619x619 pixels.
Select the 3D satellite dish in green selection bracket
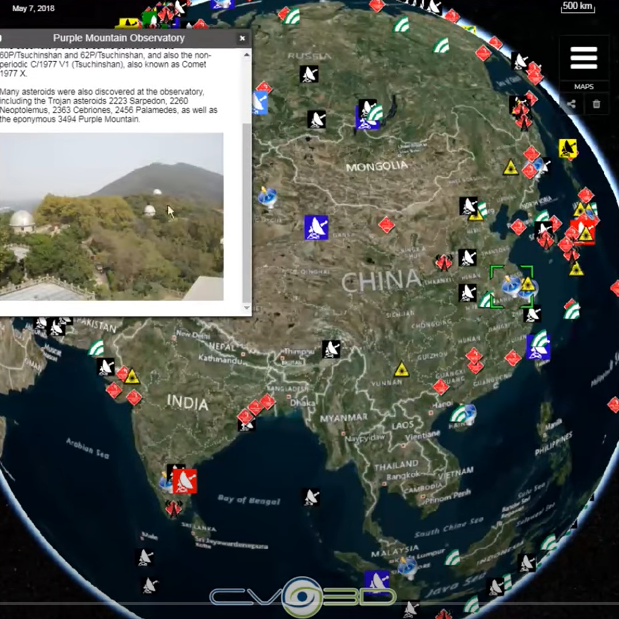point(511,285)
